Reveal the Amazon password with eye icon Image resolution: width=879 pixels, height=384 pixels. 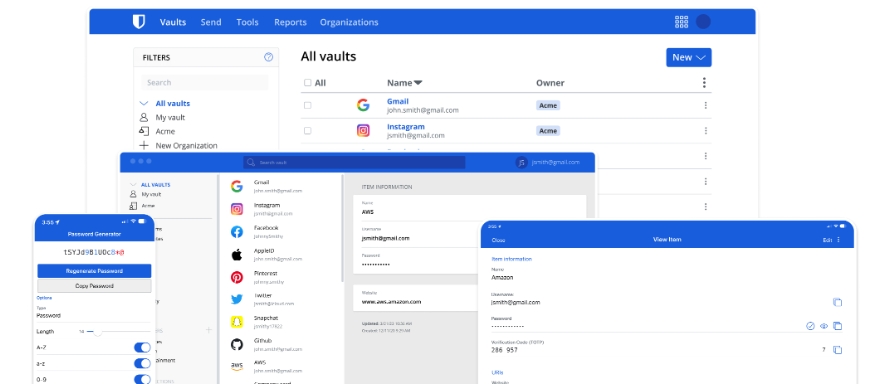824,326
